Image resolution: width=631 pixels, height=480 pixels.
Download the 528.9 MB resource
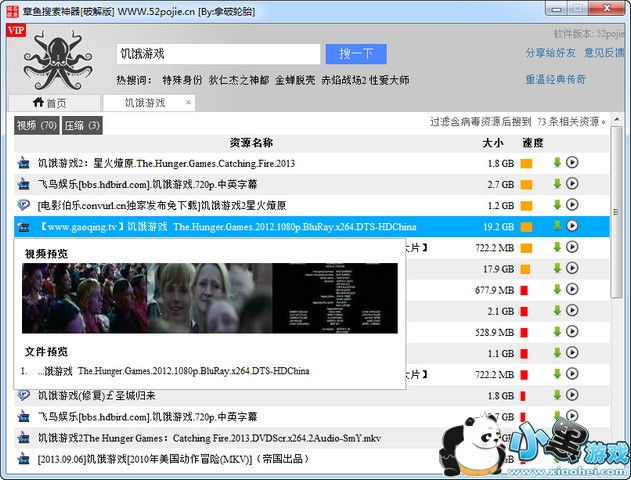pyautogui.click(x=557, y=332)
